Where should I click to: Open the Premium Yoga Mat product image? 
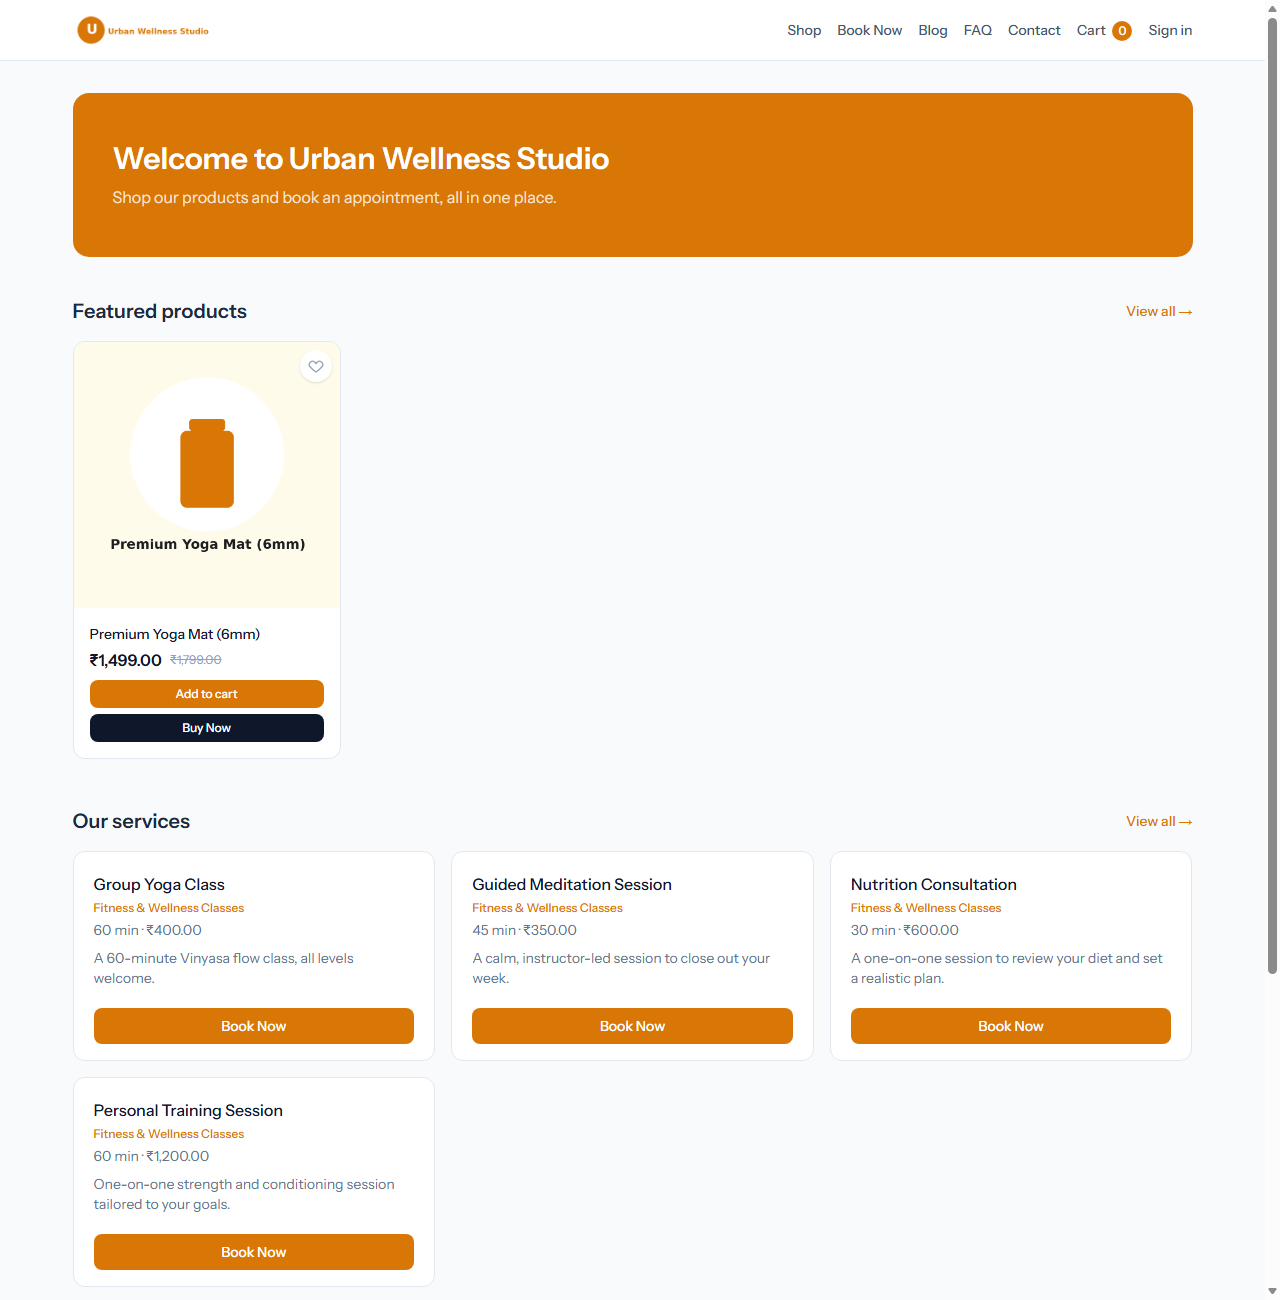(207, 475)
